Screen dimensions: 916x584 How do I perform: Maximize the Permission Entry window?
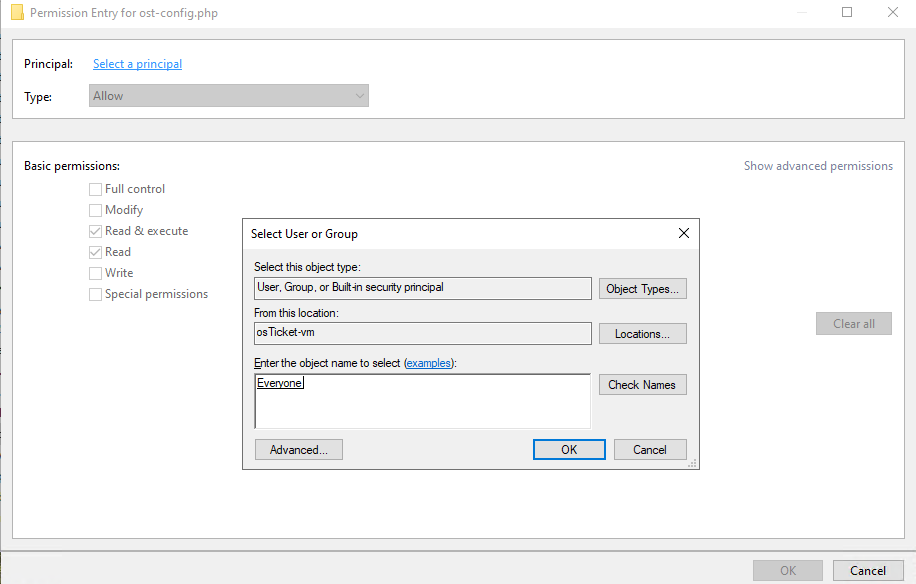(846, 12)
